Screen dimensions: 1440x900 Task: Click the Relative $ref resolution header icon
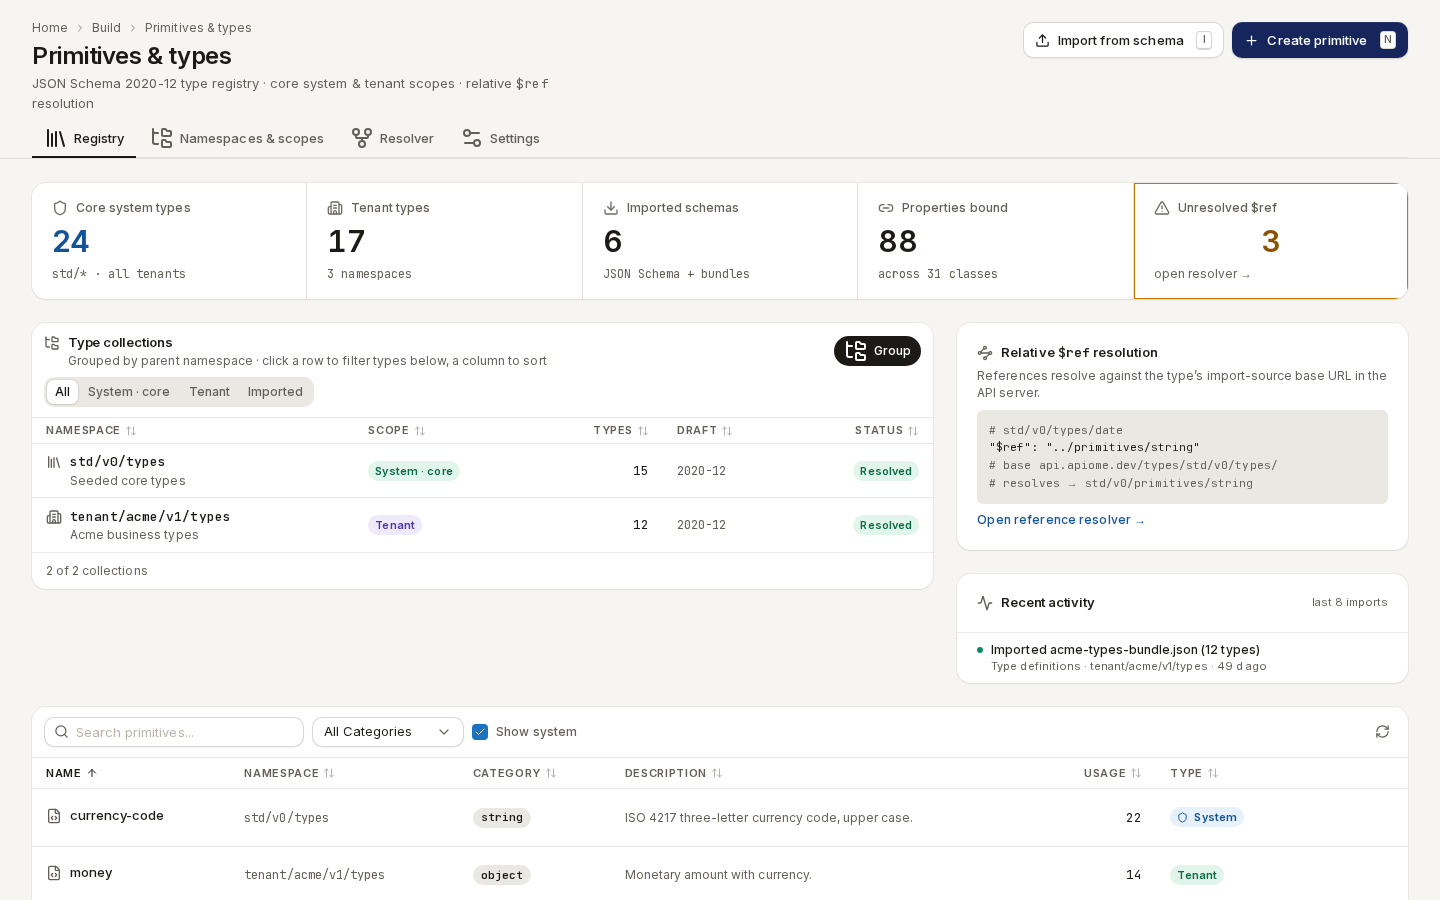[985, 353]
